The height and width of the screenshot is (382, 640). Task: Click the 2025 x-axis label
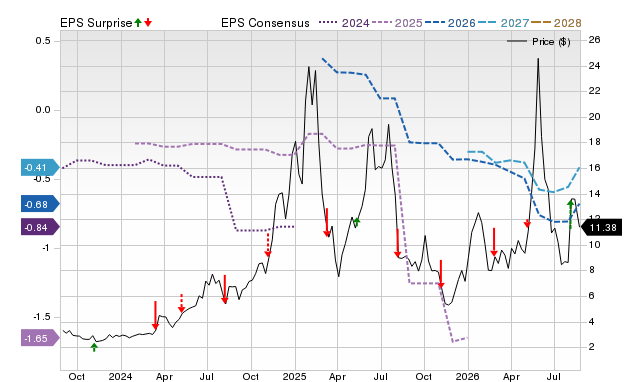click(x=294, y=376)
